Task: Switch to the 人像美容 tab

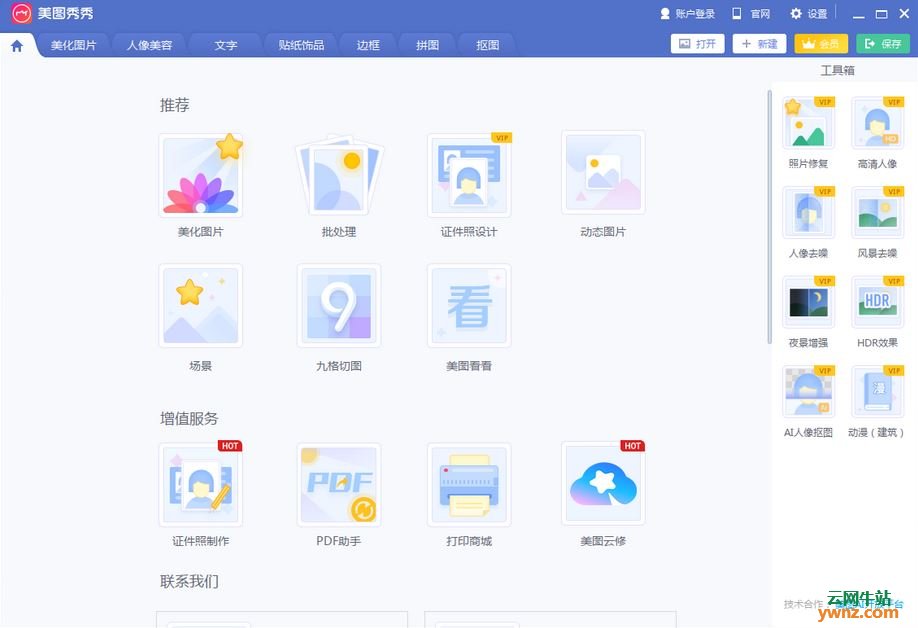Action: point(149,45)
